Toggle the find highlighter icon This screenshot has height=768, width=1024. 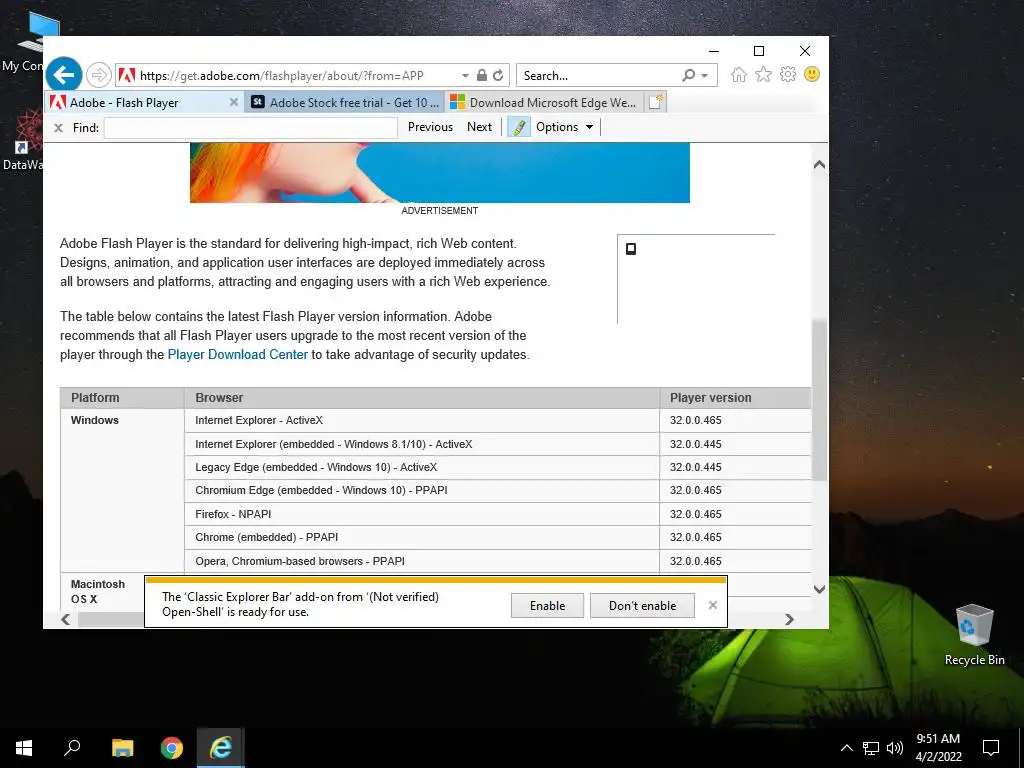(x=519, y=127)
